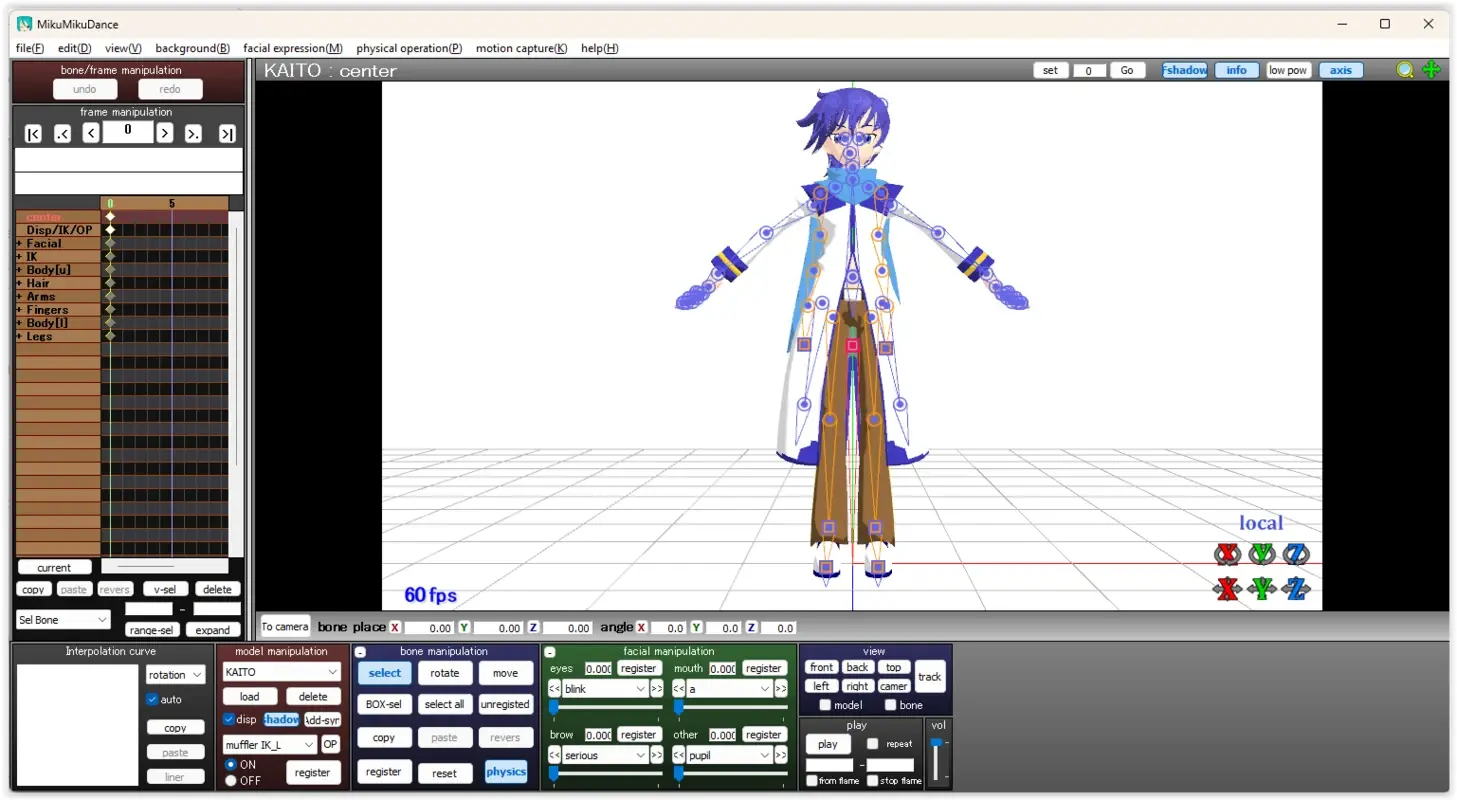Select the OFF radio button in model manipulation
The height and width of the screenshot is (800, 1457).
pos(230,781)
